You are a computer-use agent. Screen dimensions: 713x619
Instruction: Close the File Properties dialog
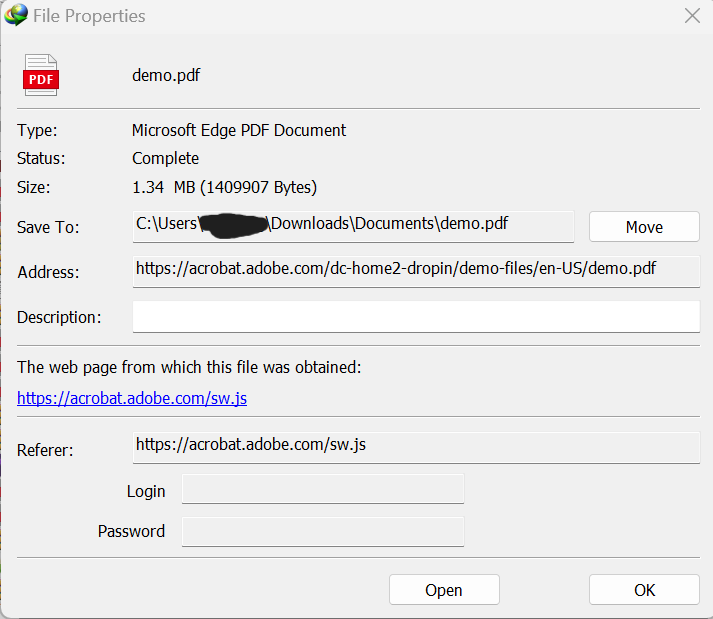691,15
